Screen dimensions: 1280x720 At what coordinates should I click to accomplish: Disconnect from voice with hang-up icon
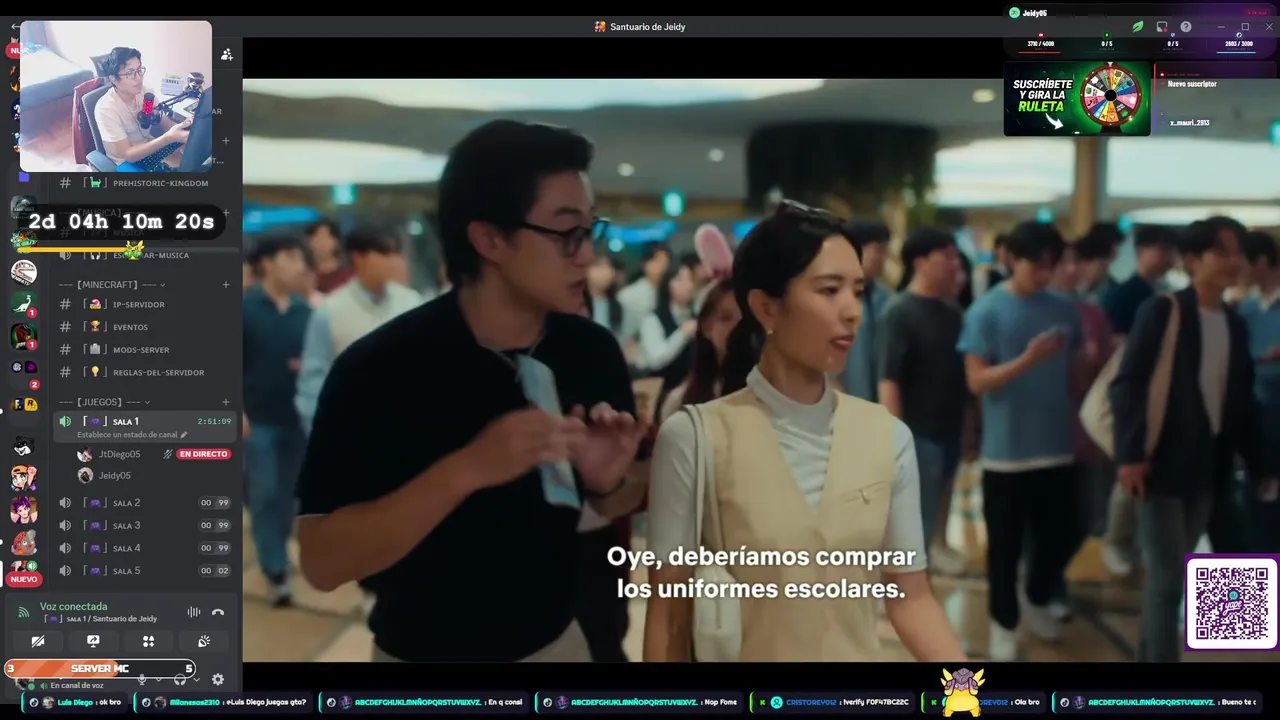(218, 612)
